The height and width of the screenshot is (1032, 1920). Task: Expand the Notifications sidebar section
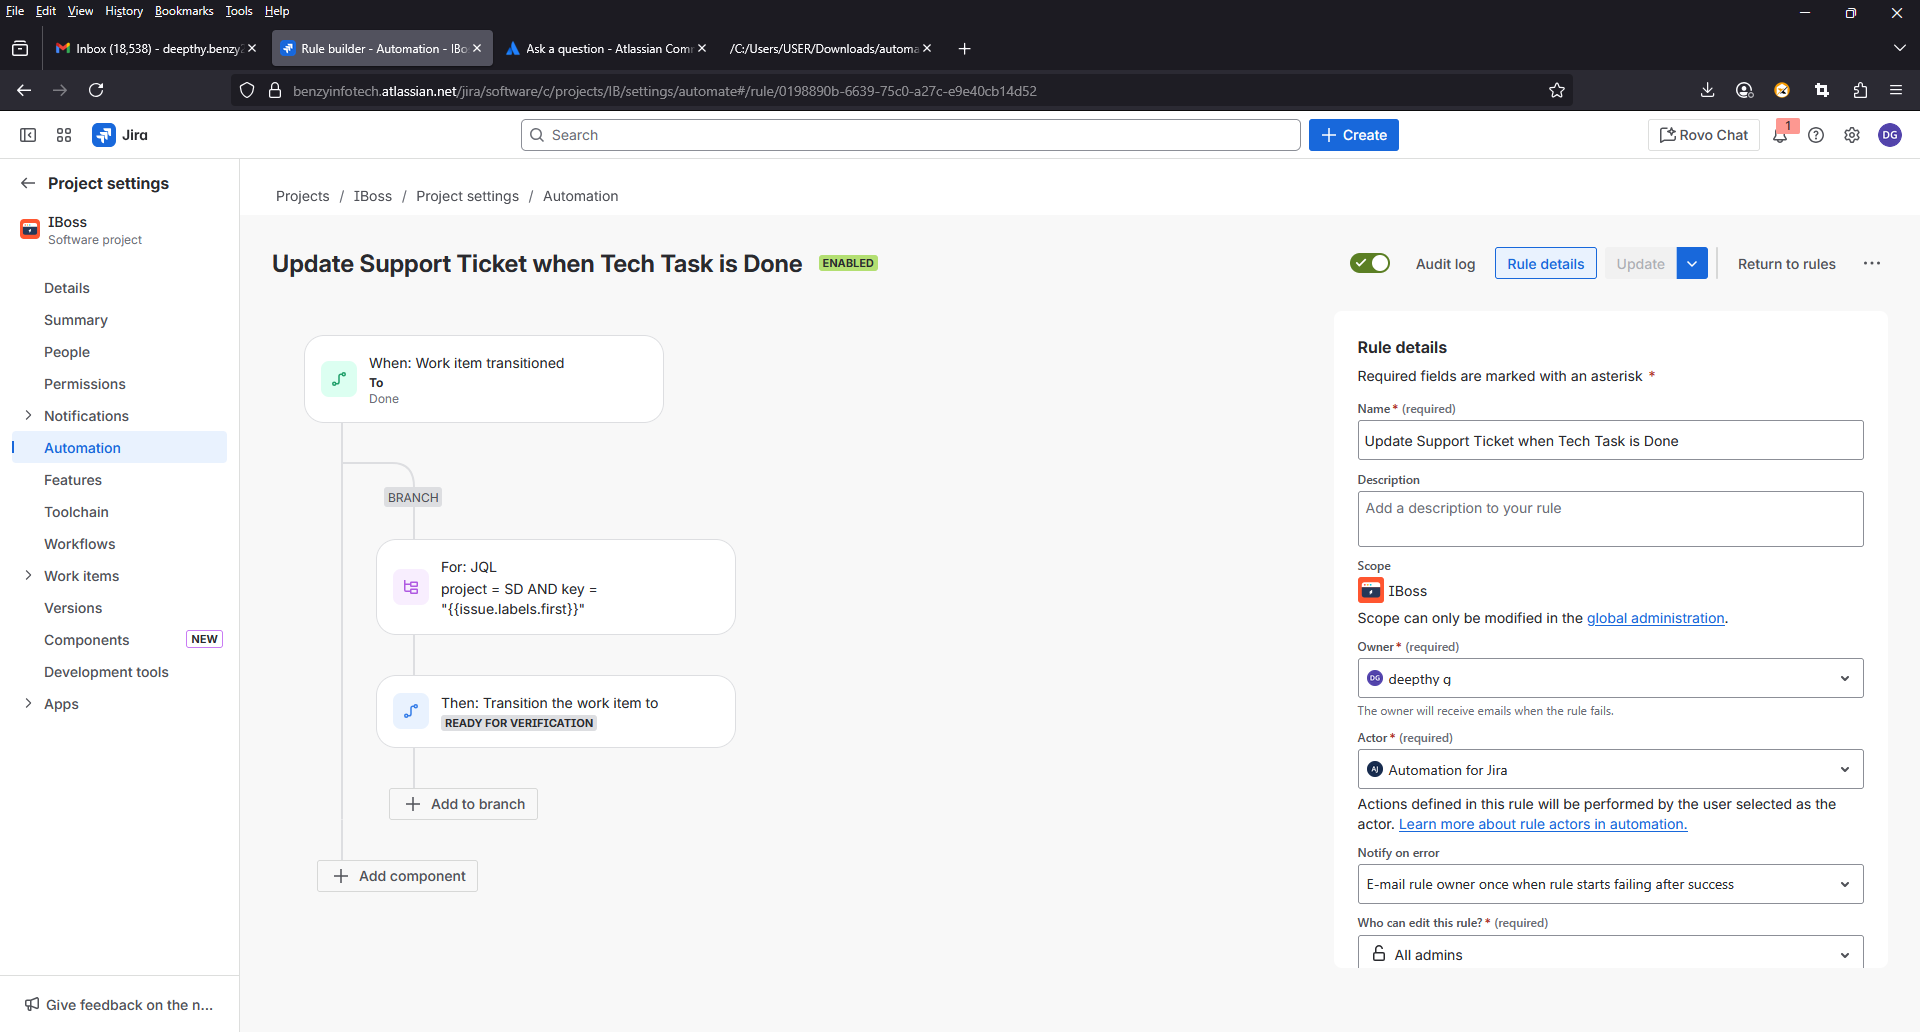(x=28, y=415)
